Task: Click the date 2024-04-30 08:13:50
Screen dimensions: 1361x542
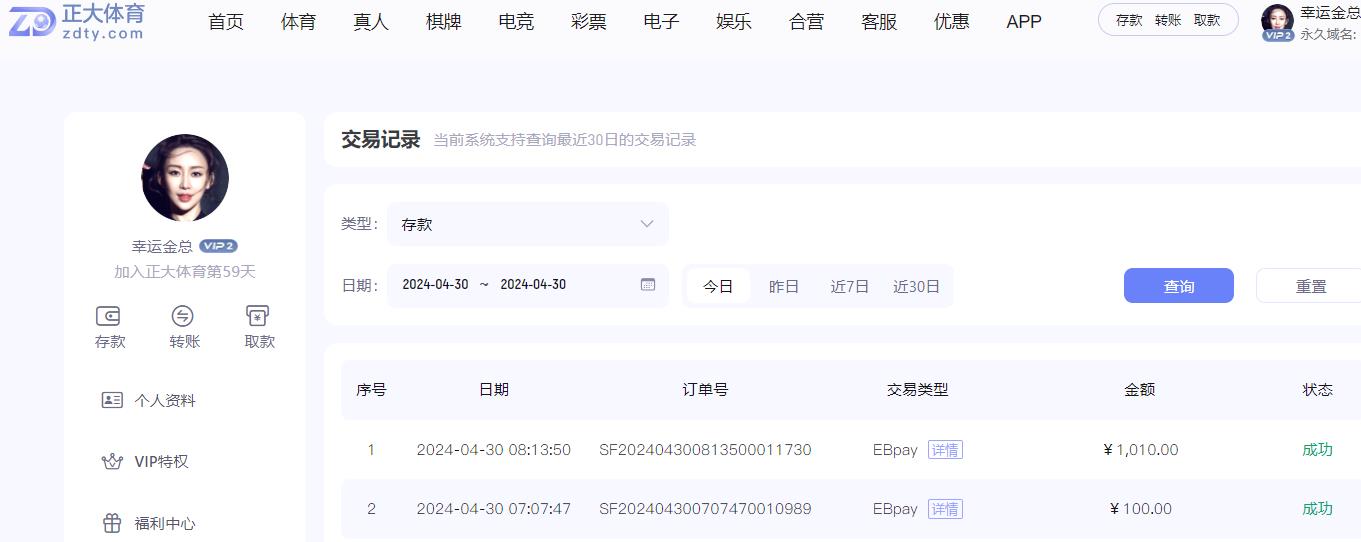Action: (494, 450)
